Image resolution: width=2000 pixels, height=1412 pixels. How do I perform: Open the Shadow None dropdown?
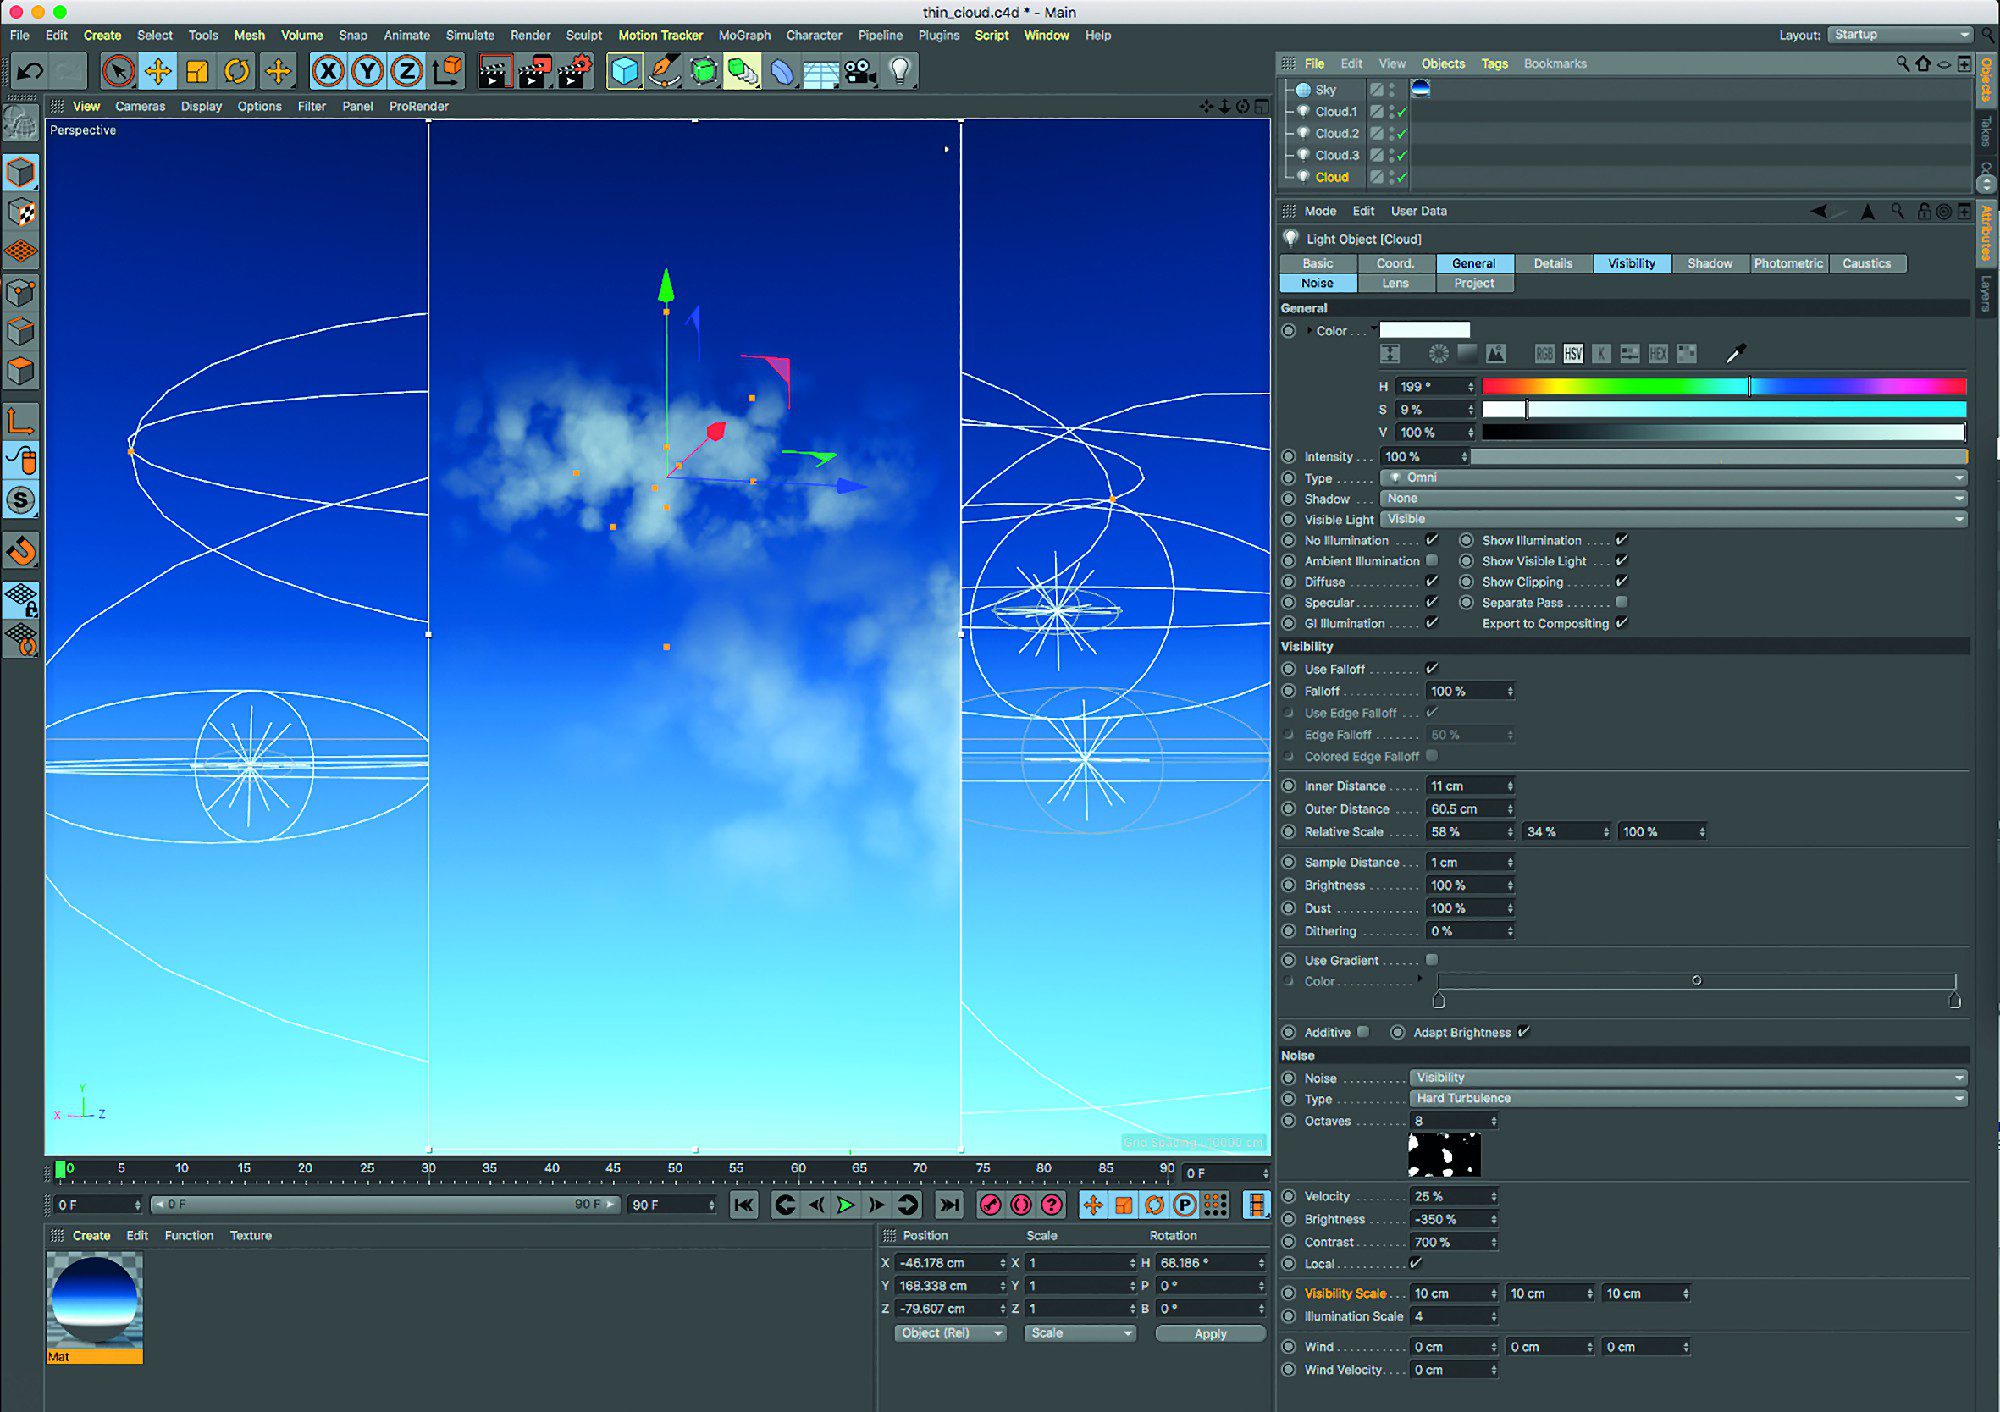pos(1673,499)
